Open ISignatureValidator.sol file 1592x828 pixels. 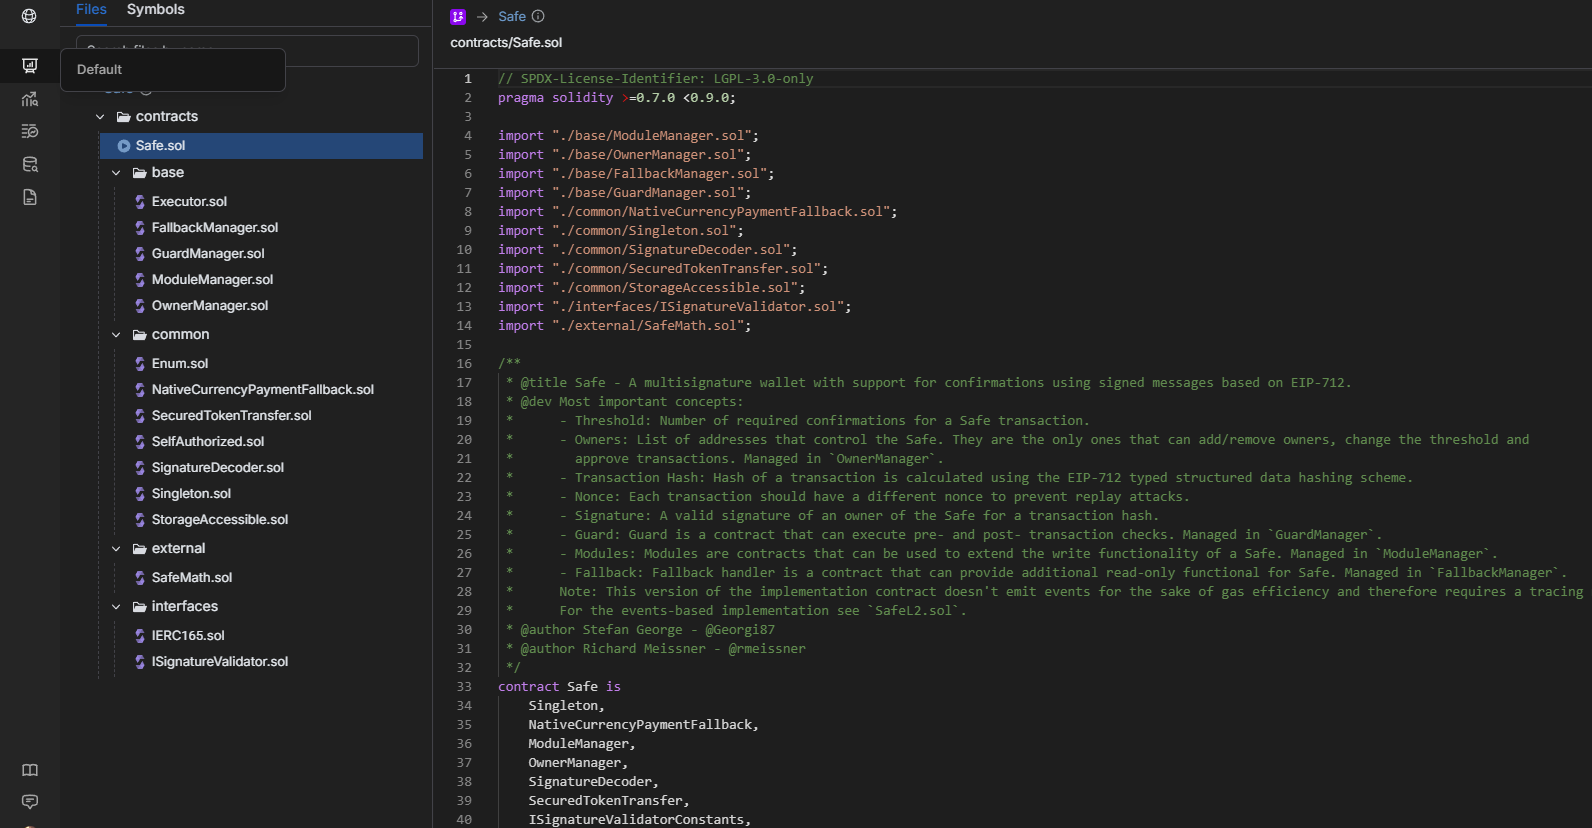pos(220,662)
